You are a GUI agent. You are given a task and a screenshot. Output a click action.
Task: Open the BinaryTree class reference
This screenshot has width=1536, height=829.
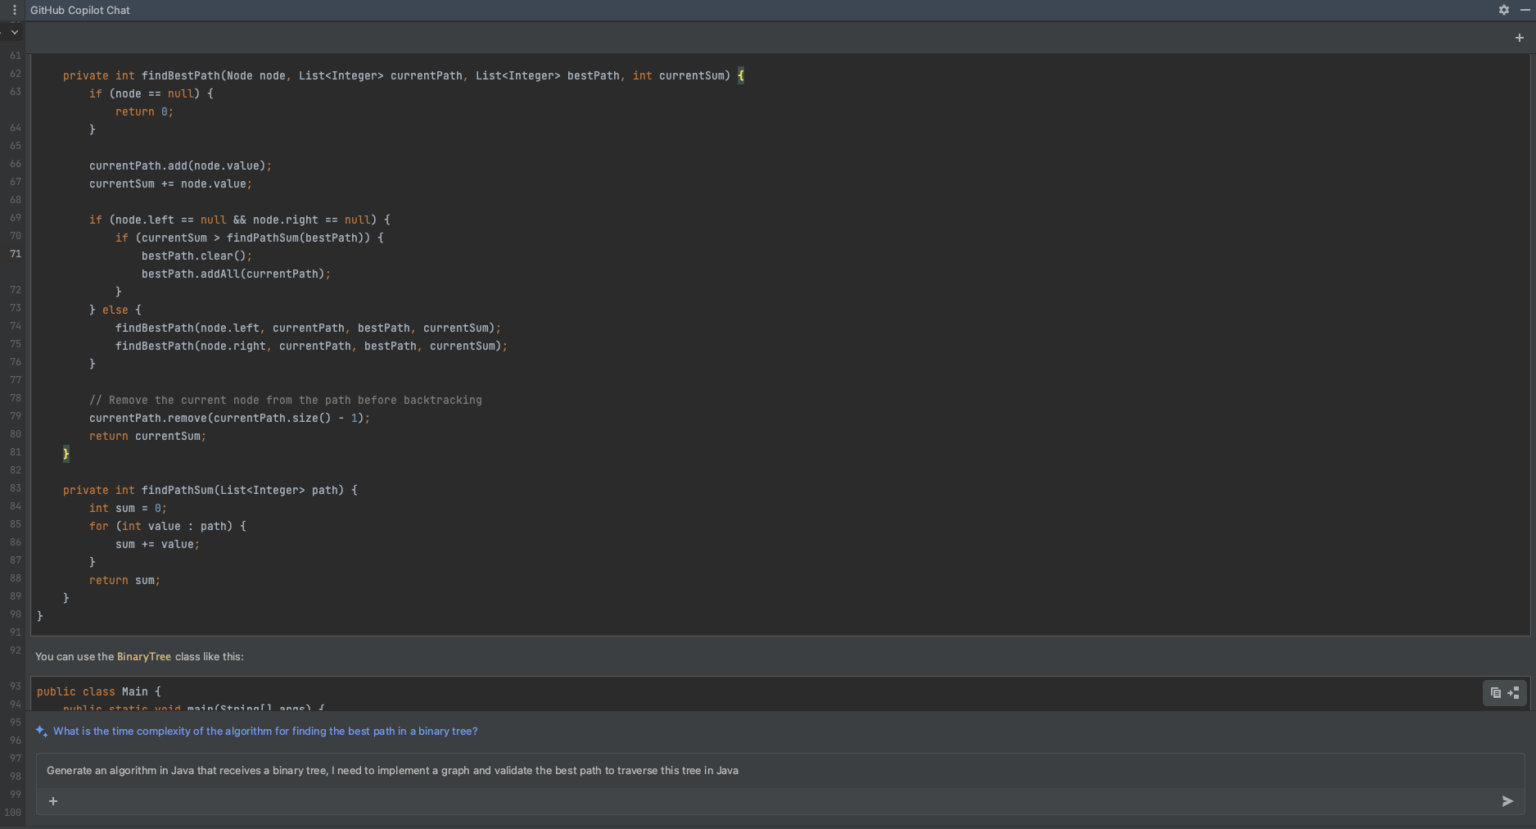tap(144, 657)
